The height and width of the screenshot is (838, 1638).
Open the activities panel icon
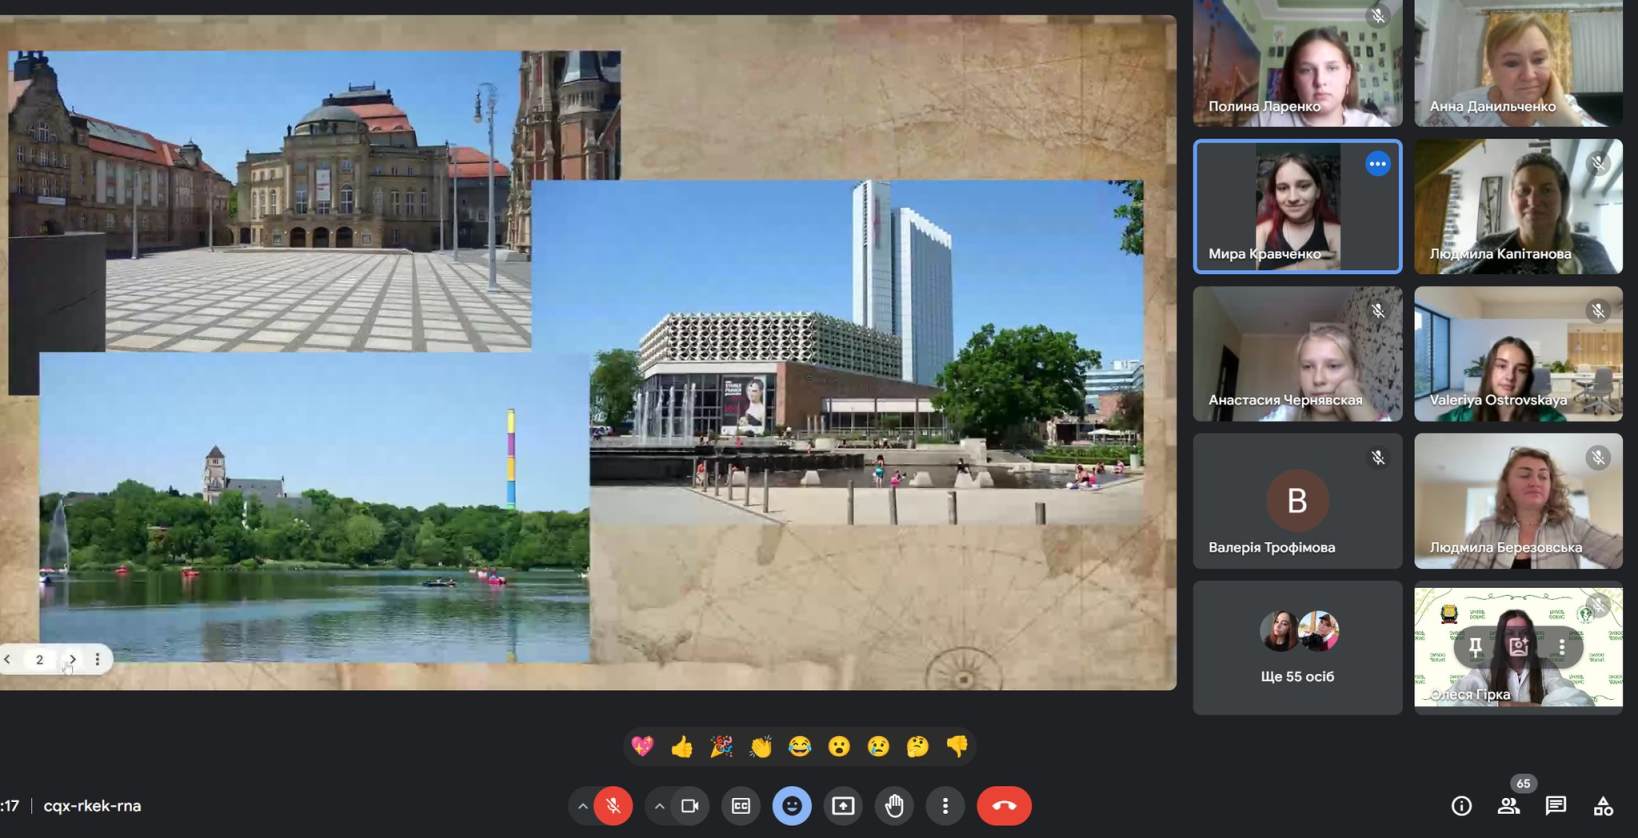(1603, 806)
